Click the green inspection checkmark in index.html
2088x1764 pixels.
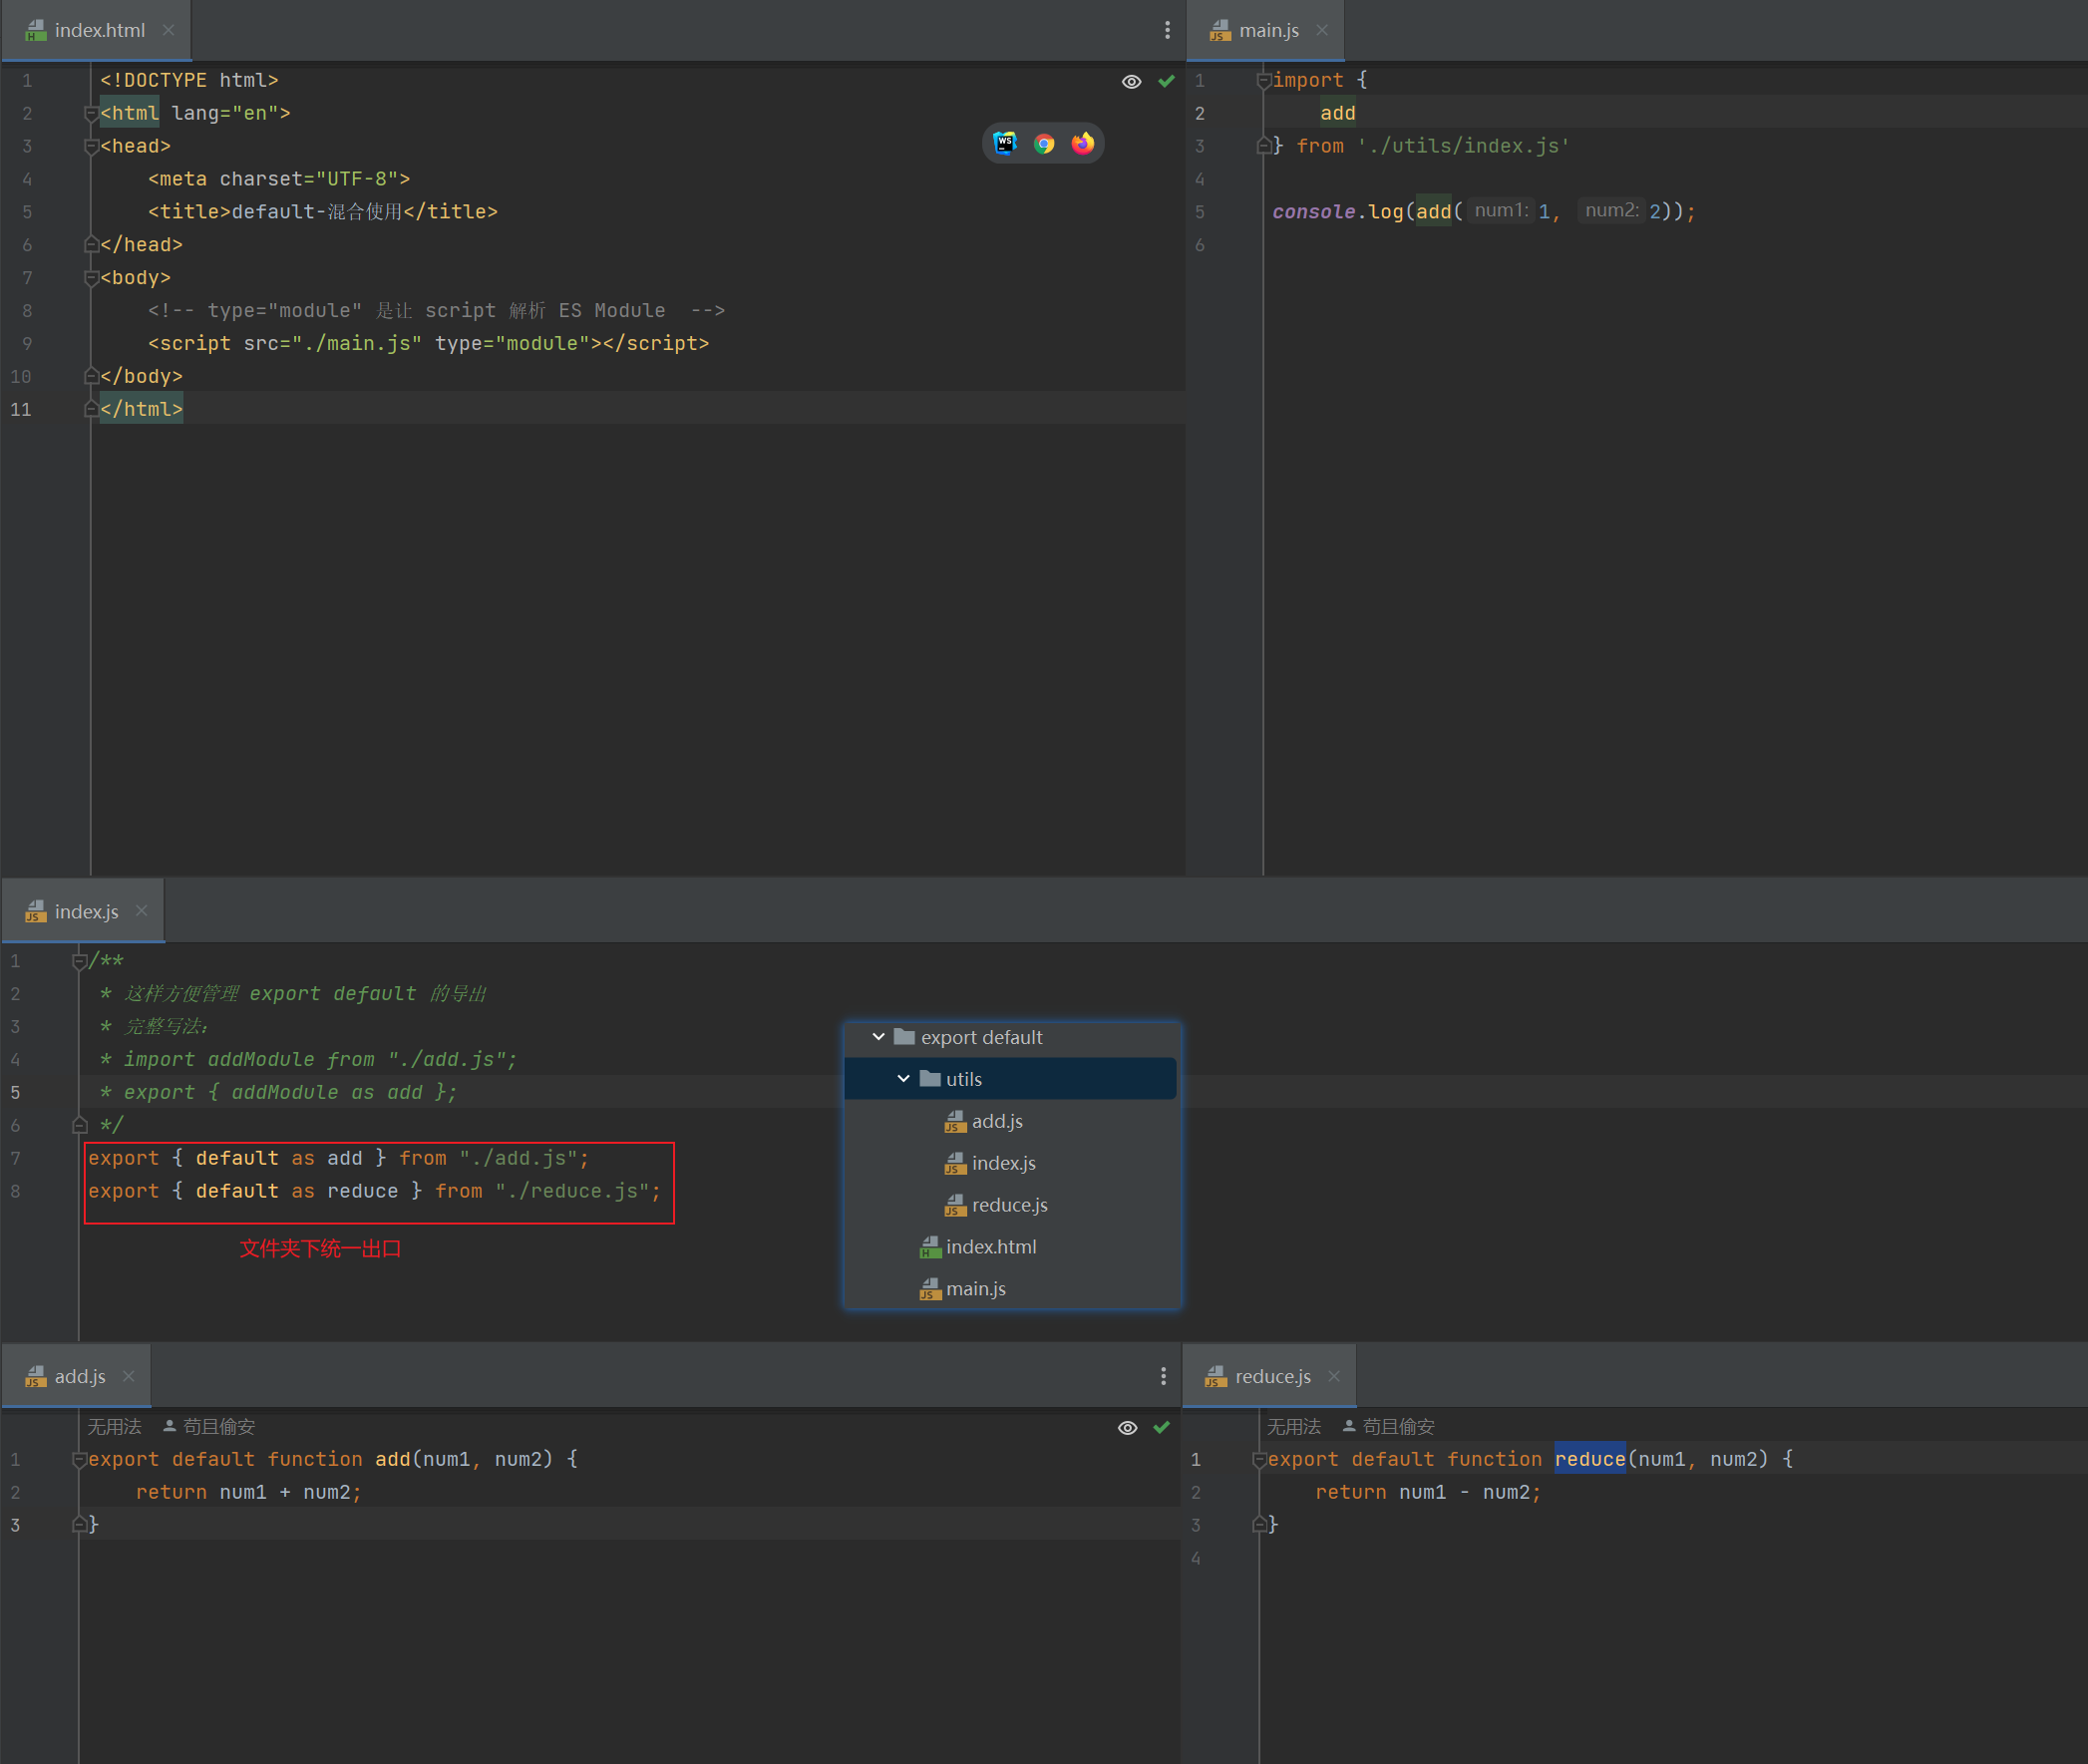coord(1166,81)
